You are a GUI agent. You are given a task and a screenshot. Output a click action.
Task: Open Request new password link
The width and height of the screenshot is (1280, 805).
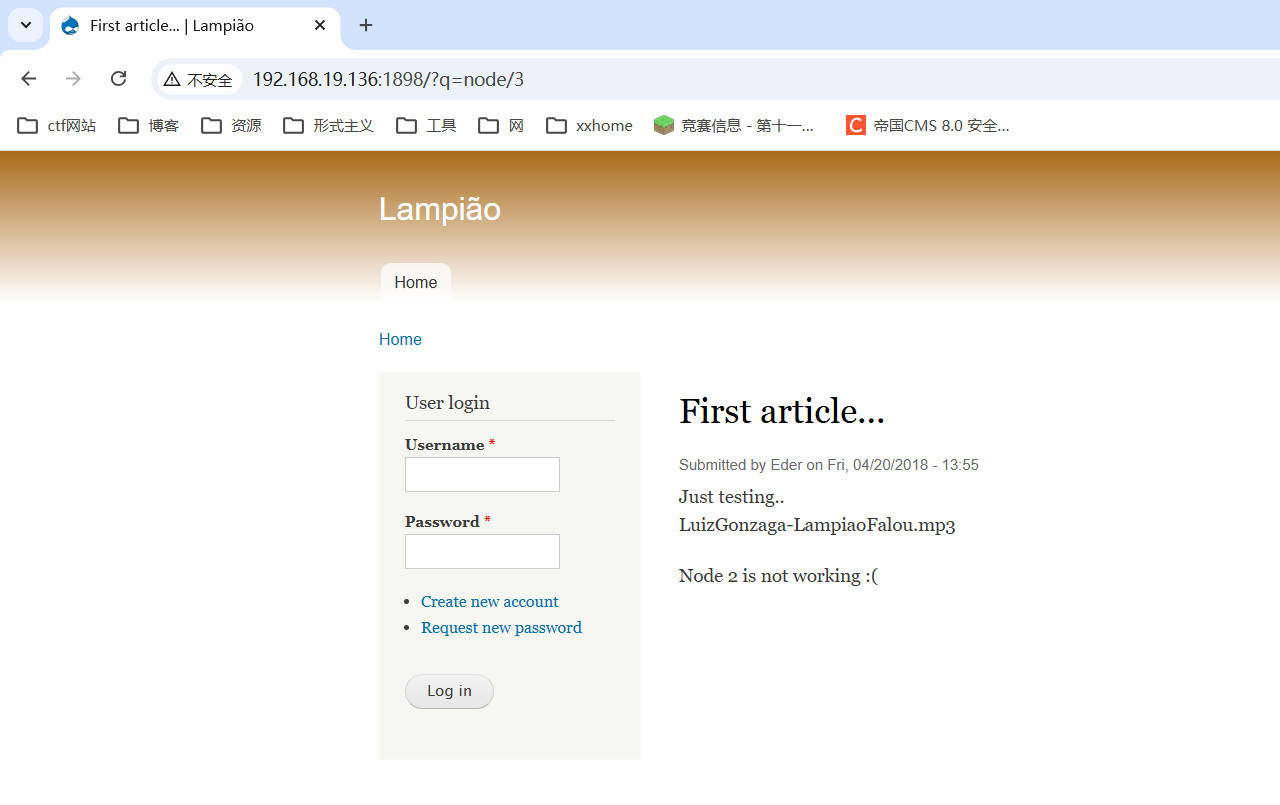501,628
